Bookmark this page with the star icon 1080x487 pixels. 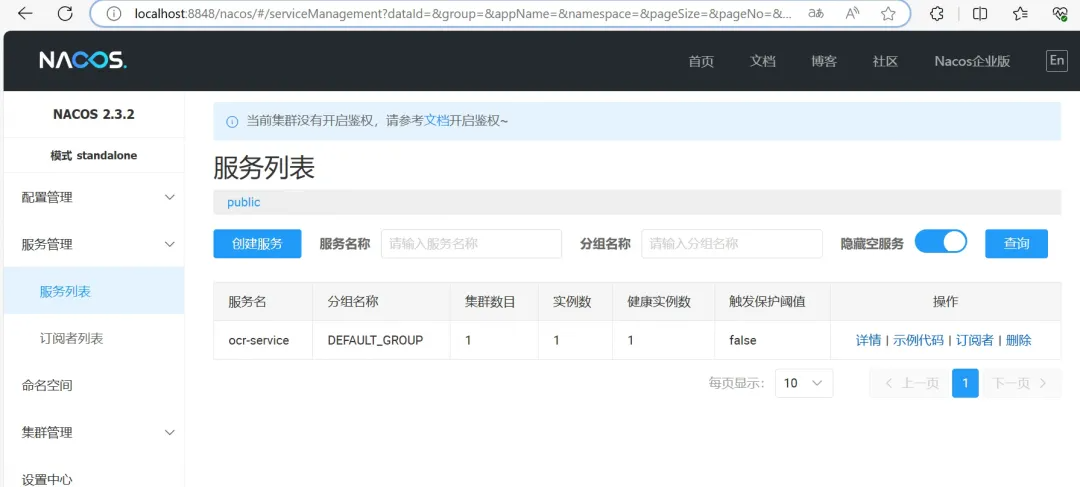[x=889, y=13]
